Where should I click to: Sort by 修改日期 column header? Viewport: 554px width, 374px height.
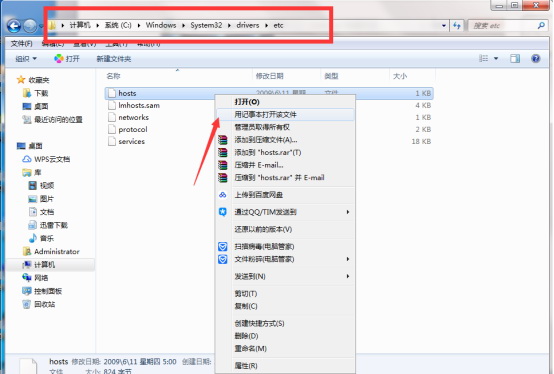click(270, 76)
